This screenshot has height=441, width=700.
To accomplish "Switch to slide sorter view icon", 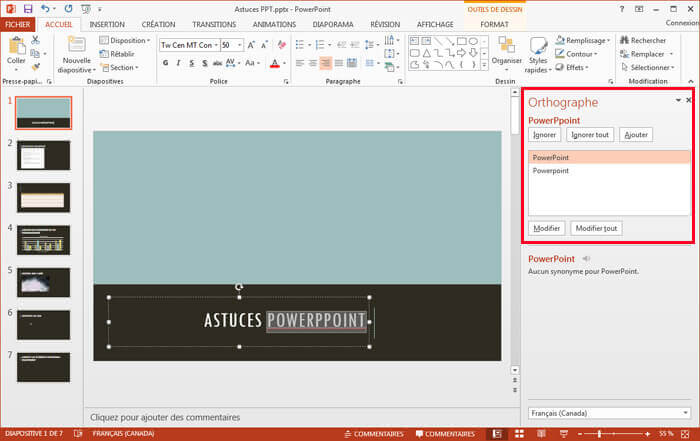I will click(519, 433).
